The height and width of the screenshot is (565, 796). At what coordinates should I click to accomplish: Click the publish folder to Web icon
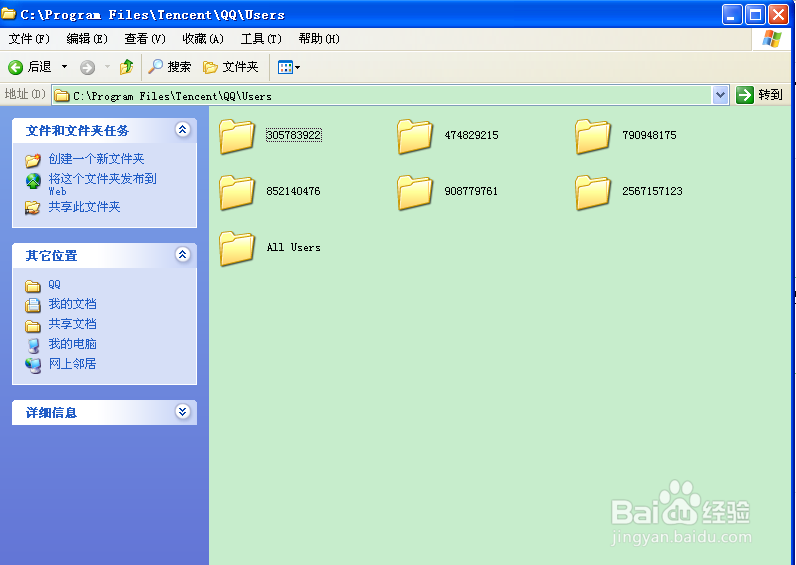pyautogui.click(x=33, y=181)
